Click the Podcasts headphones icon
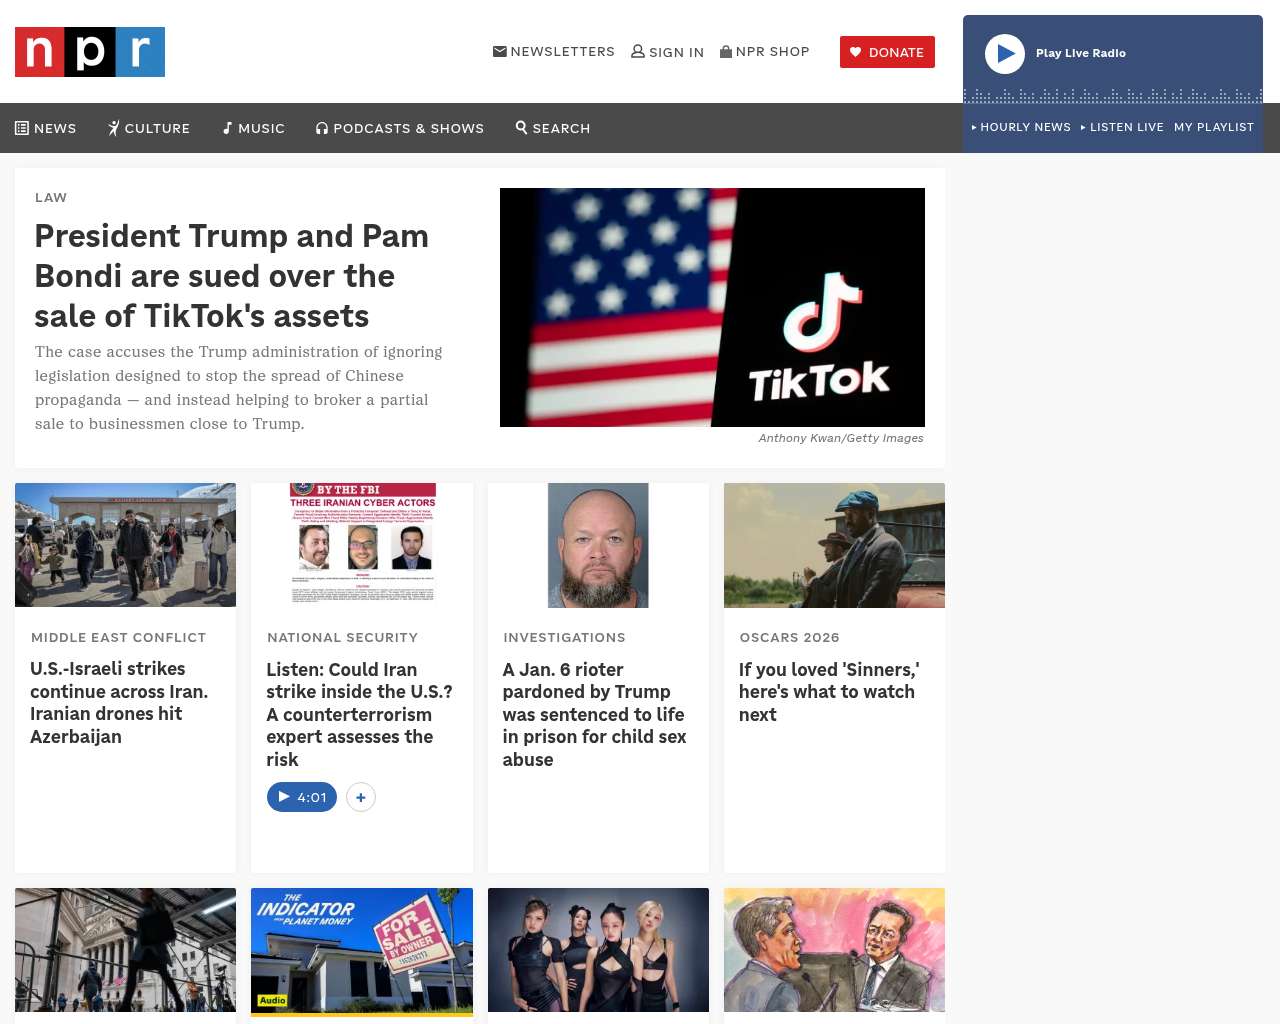Viewport: 1280px width, 1024px height. pos(322,128)
